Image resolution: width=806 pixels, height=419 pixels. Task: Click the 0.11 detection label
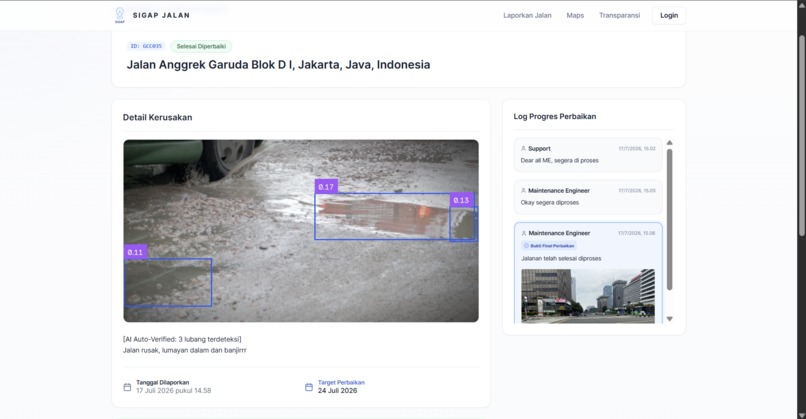pos(135,252)
